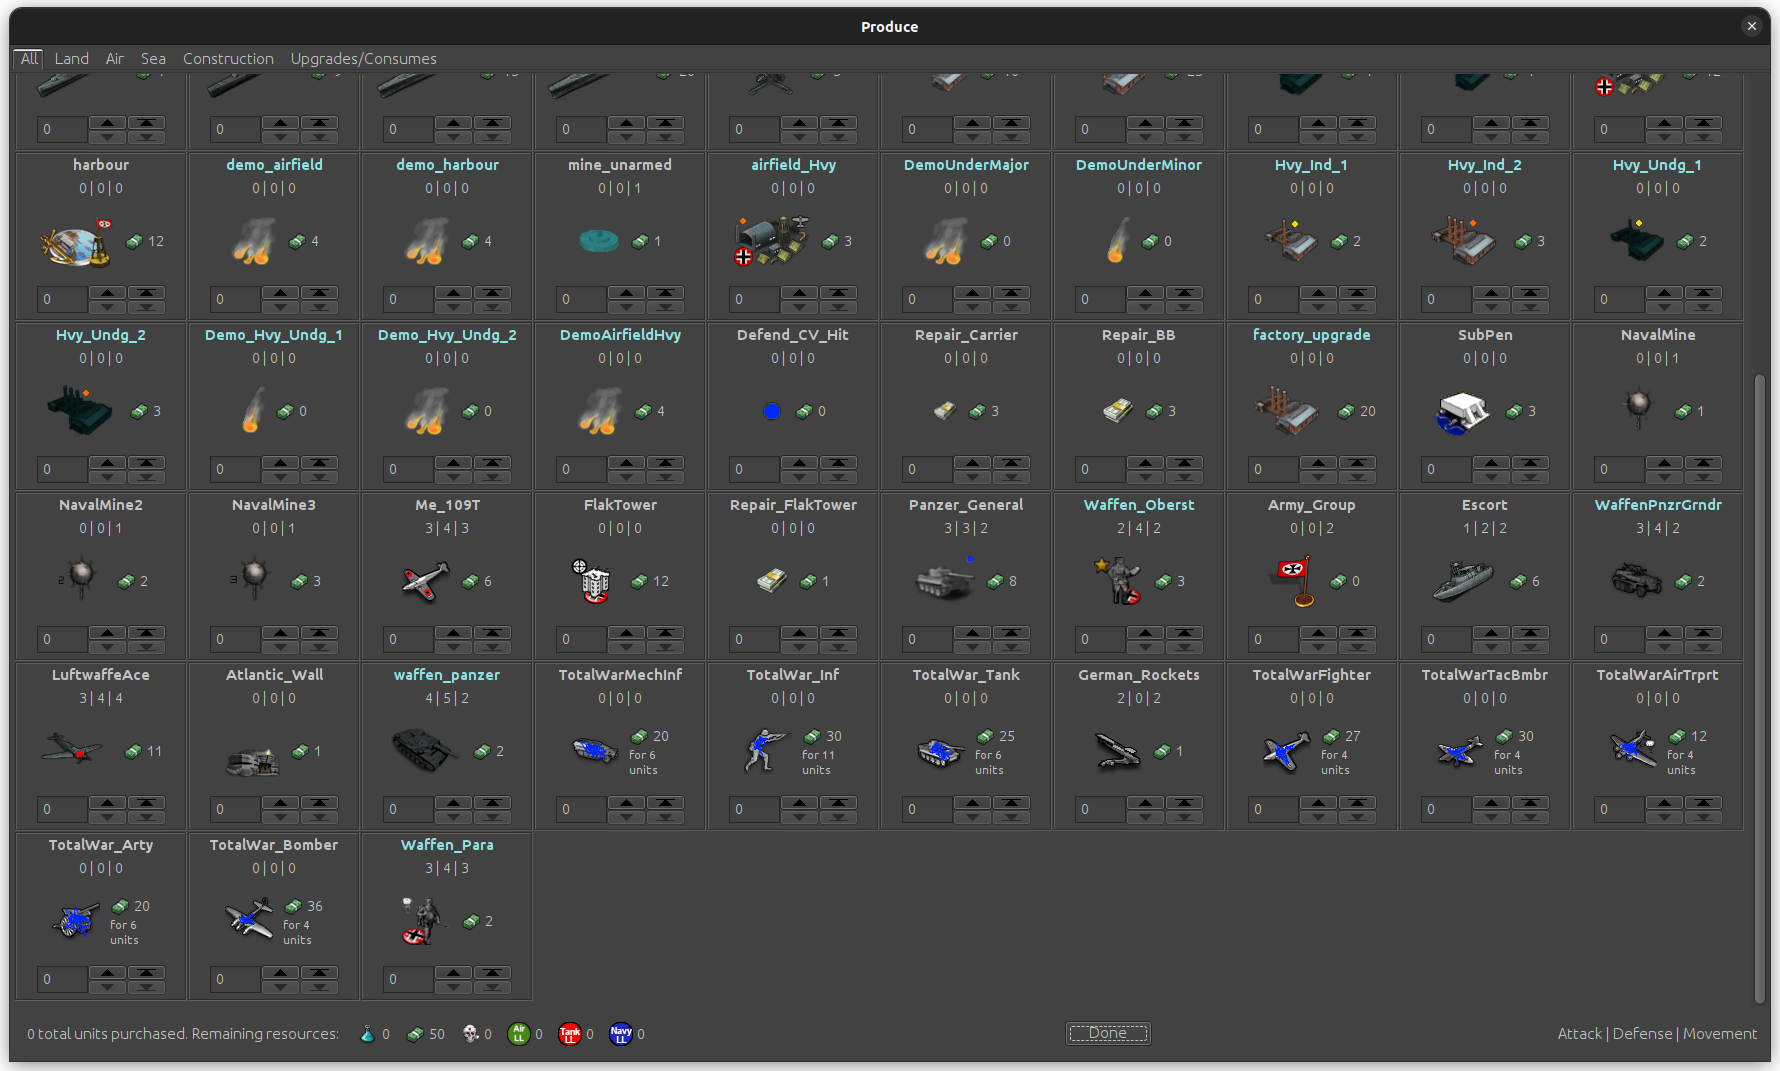Click the mine_unarmed teal disc icon
This screenshot has height=1071, width=1780.
[599, 241]
